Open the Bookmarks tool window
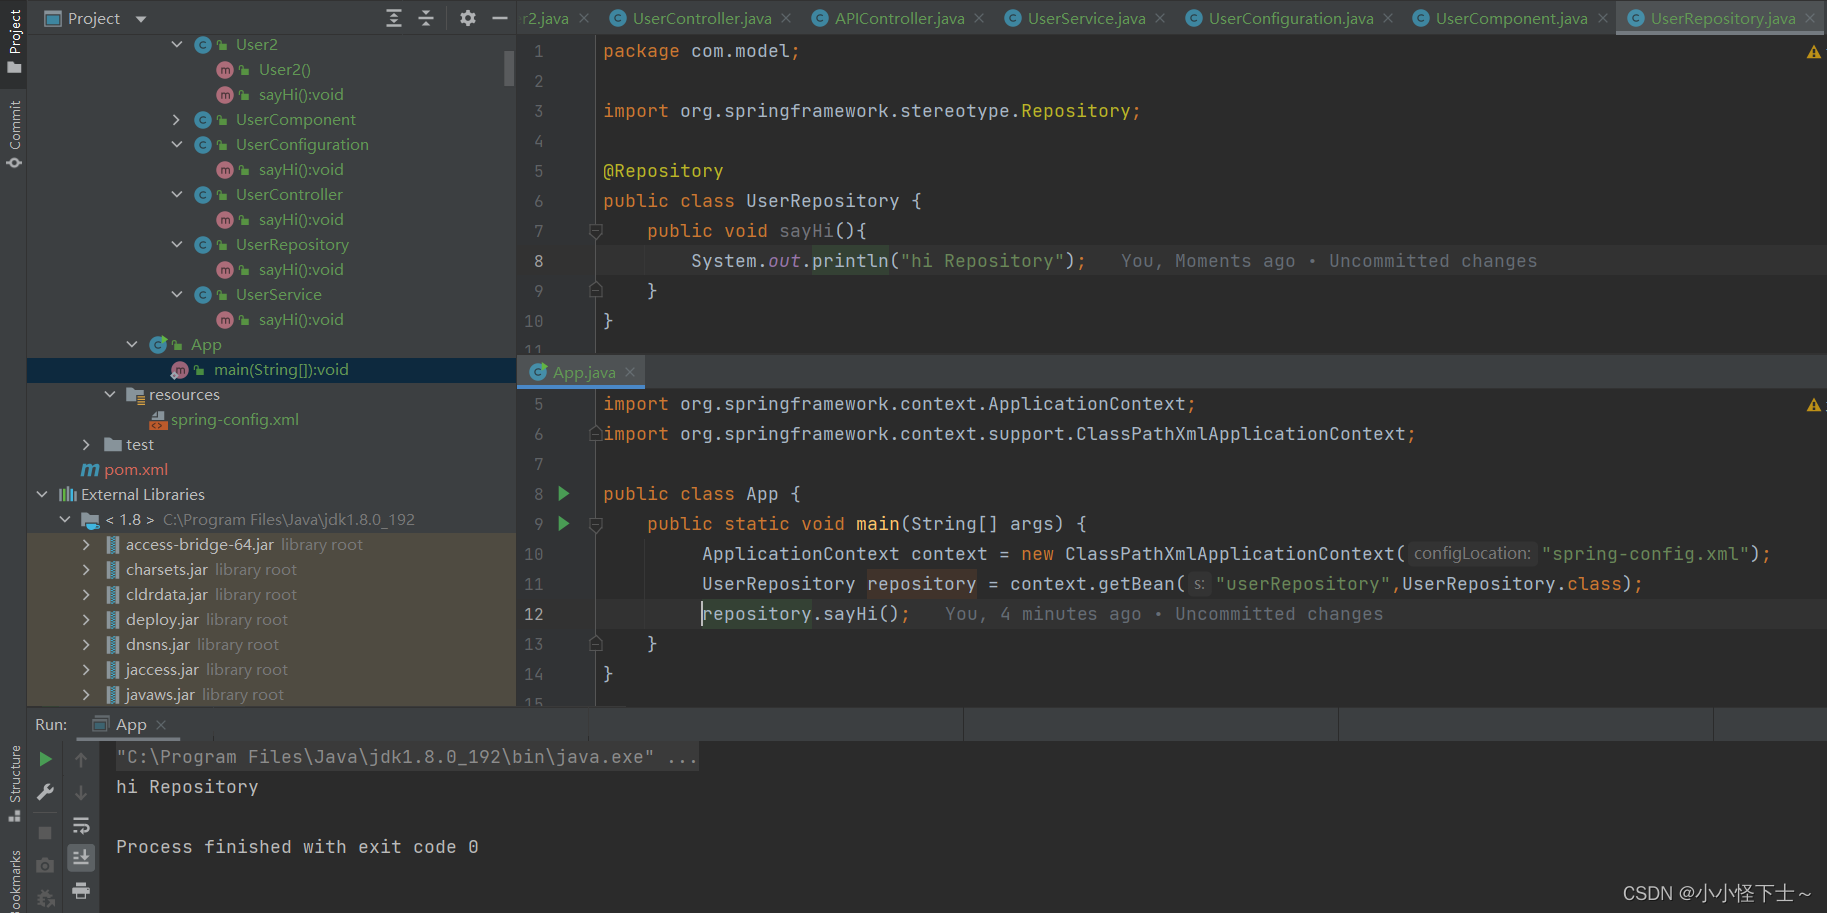Viewport: 1827px width, 913px height. (x=14, y=880)
